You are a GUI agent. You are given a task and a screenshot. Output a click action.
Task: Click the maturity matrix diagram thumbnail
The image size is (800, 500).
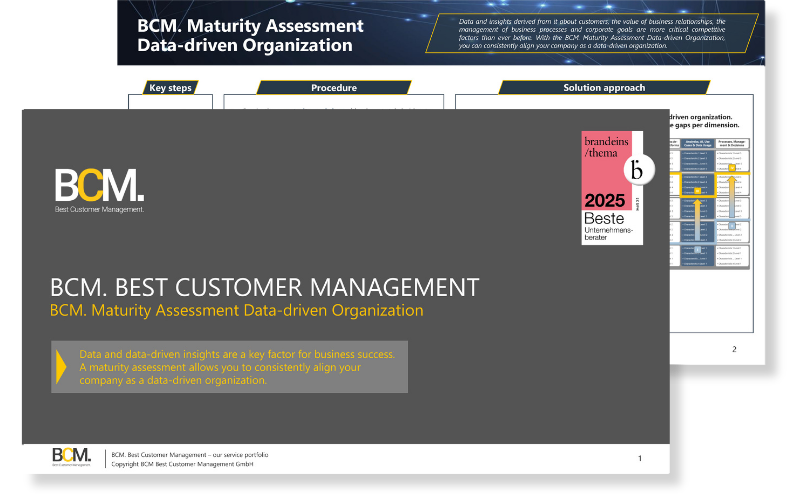(x=709, y=203)
